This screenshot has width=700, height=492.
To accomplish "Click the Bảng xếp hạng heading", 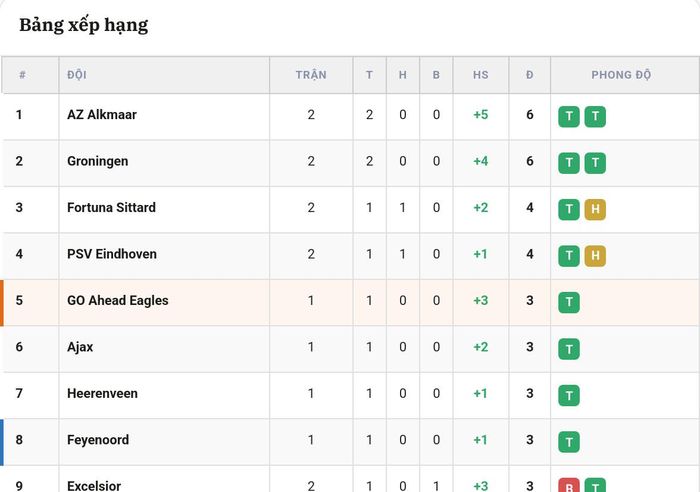I will tap(83, 25).
